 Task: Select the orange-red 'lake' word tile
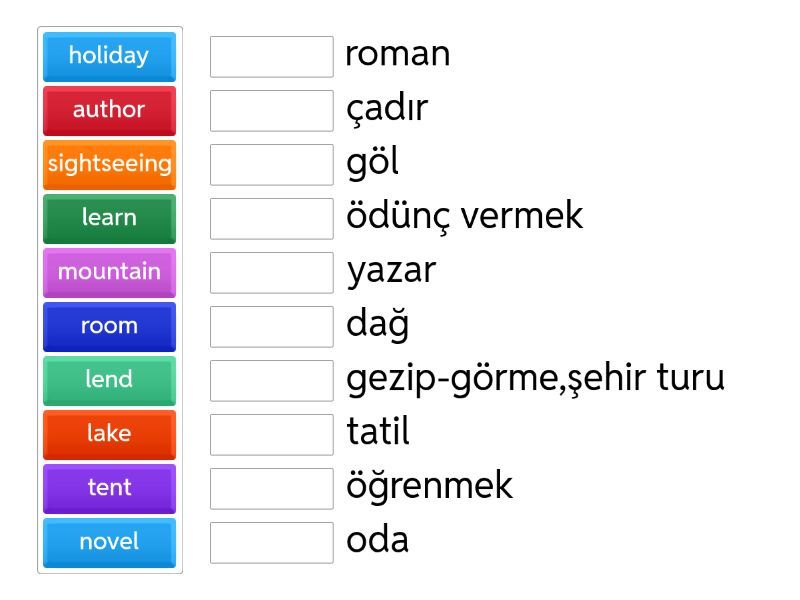pyautogui.click(x=109, y=434)
